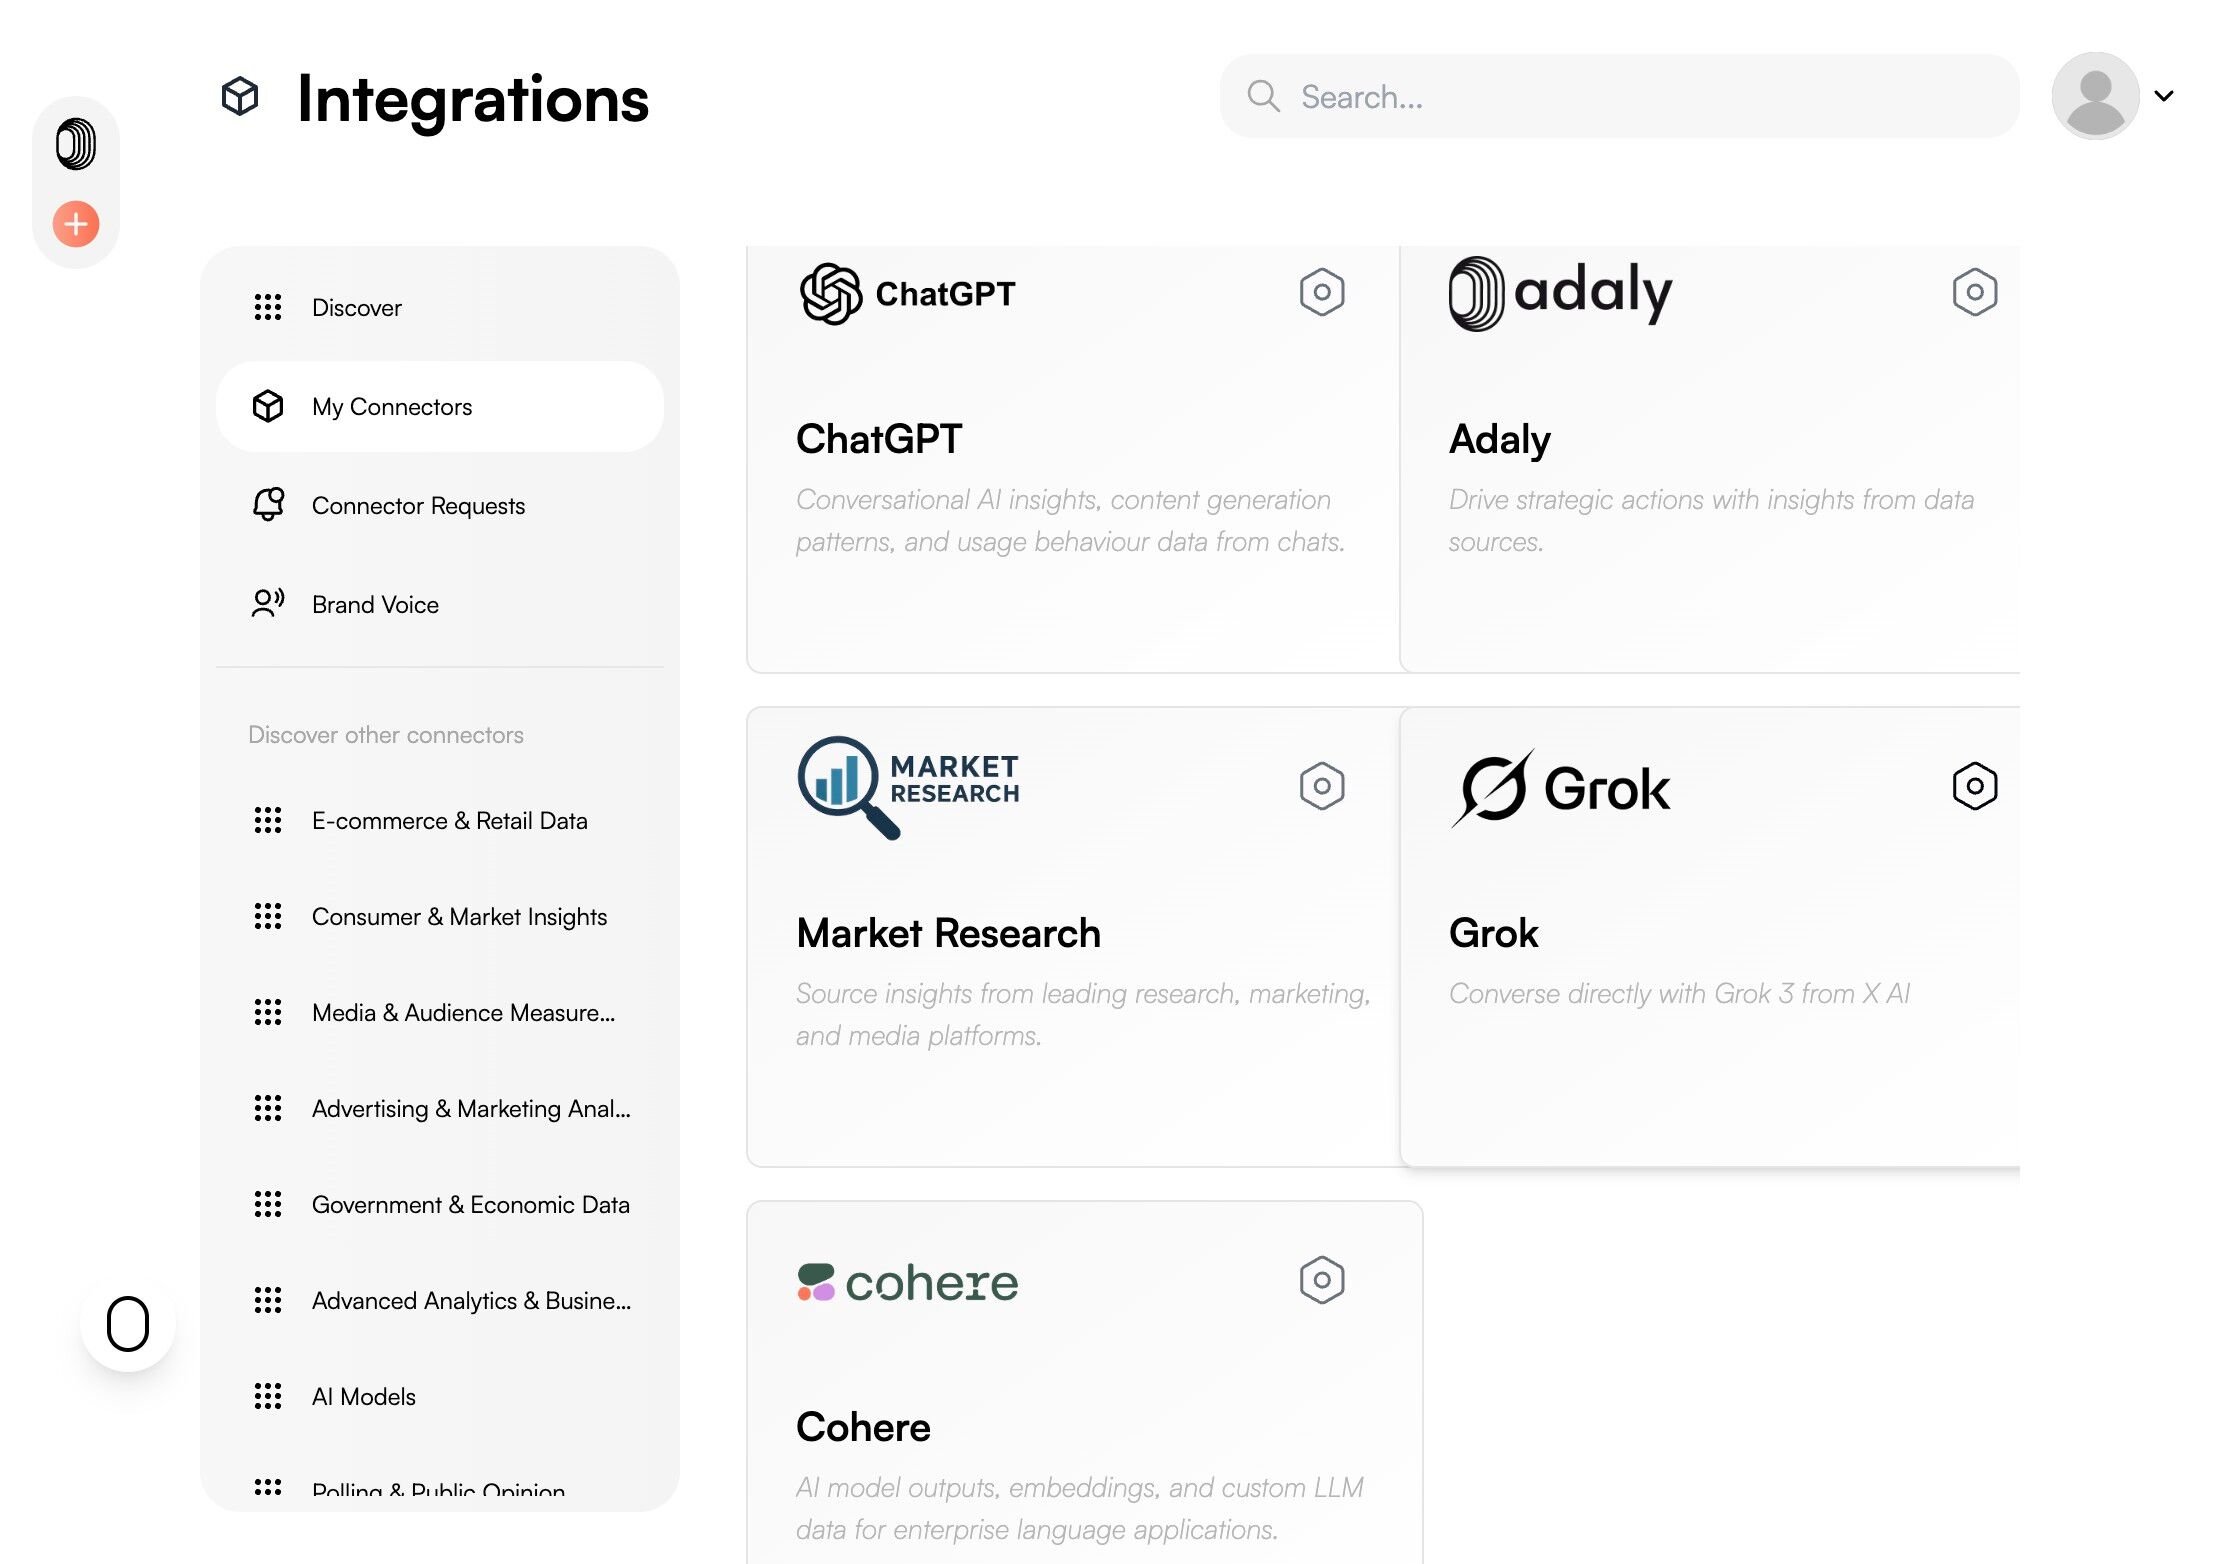The width and height of the screenshot is (2220, 1564).
Task: Select Government & Economic Data category
Action: click(x=470, y=1204)
